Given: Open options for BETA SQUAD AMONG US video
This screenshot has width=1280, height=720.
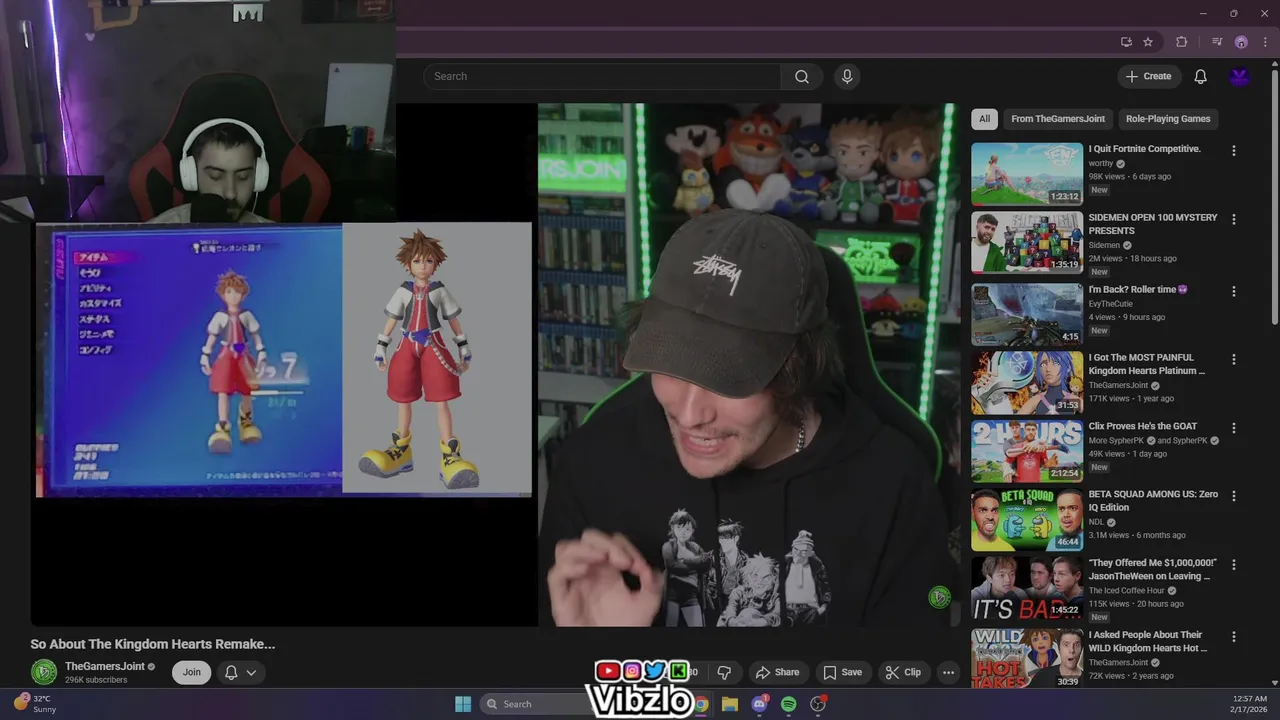Looking at the screenshot, I should click(x=1233, y=496).
